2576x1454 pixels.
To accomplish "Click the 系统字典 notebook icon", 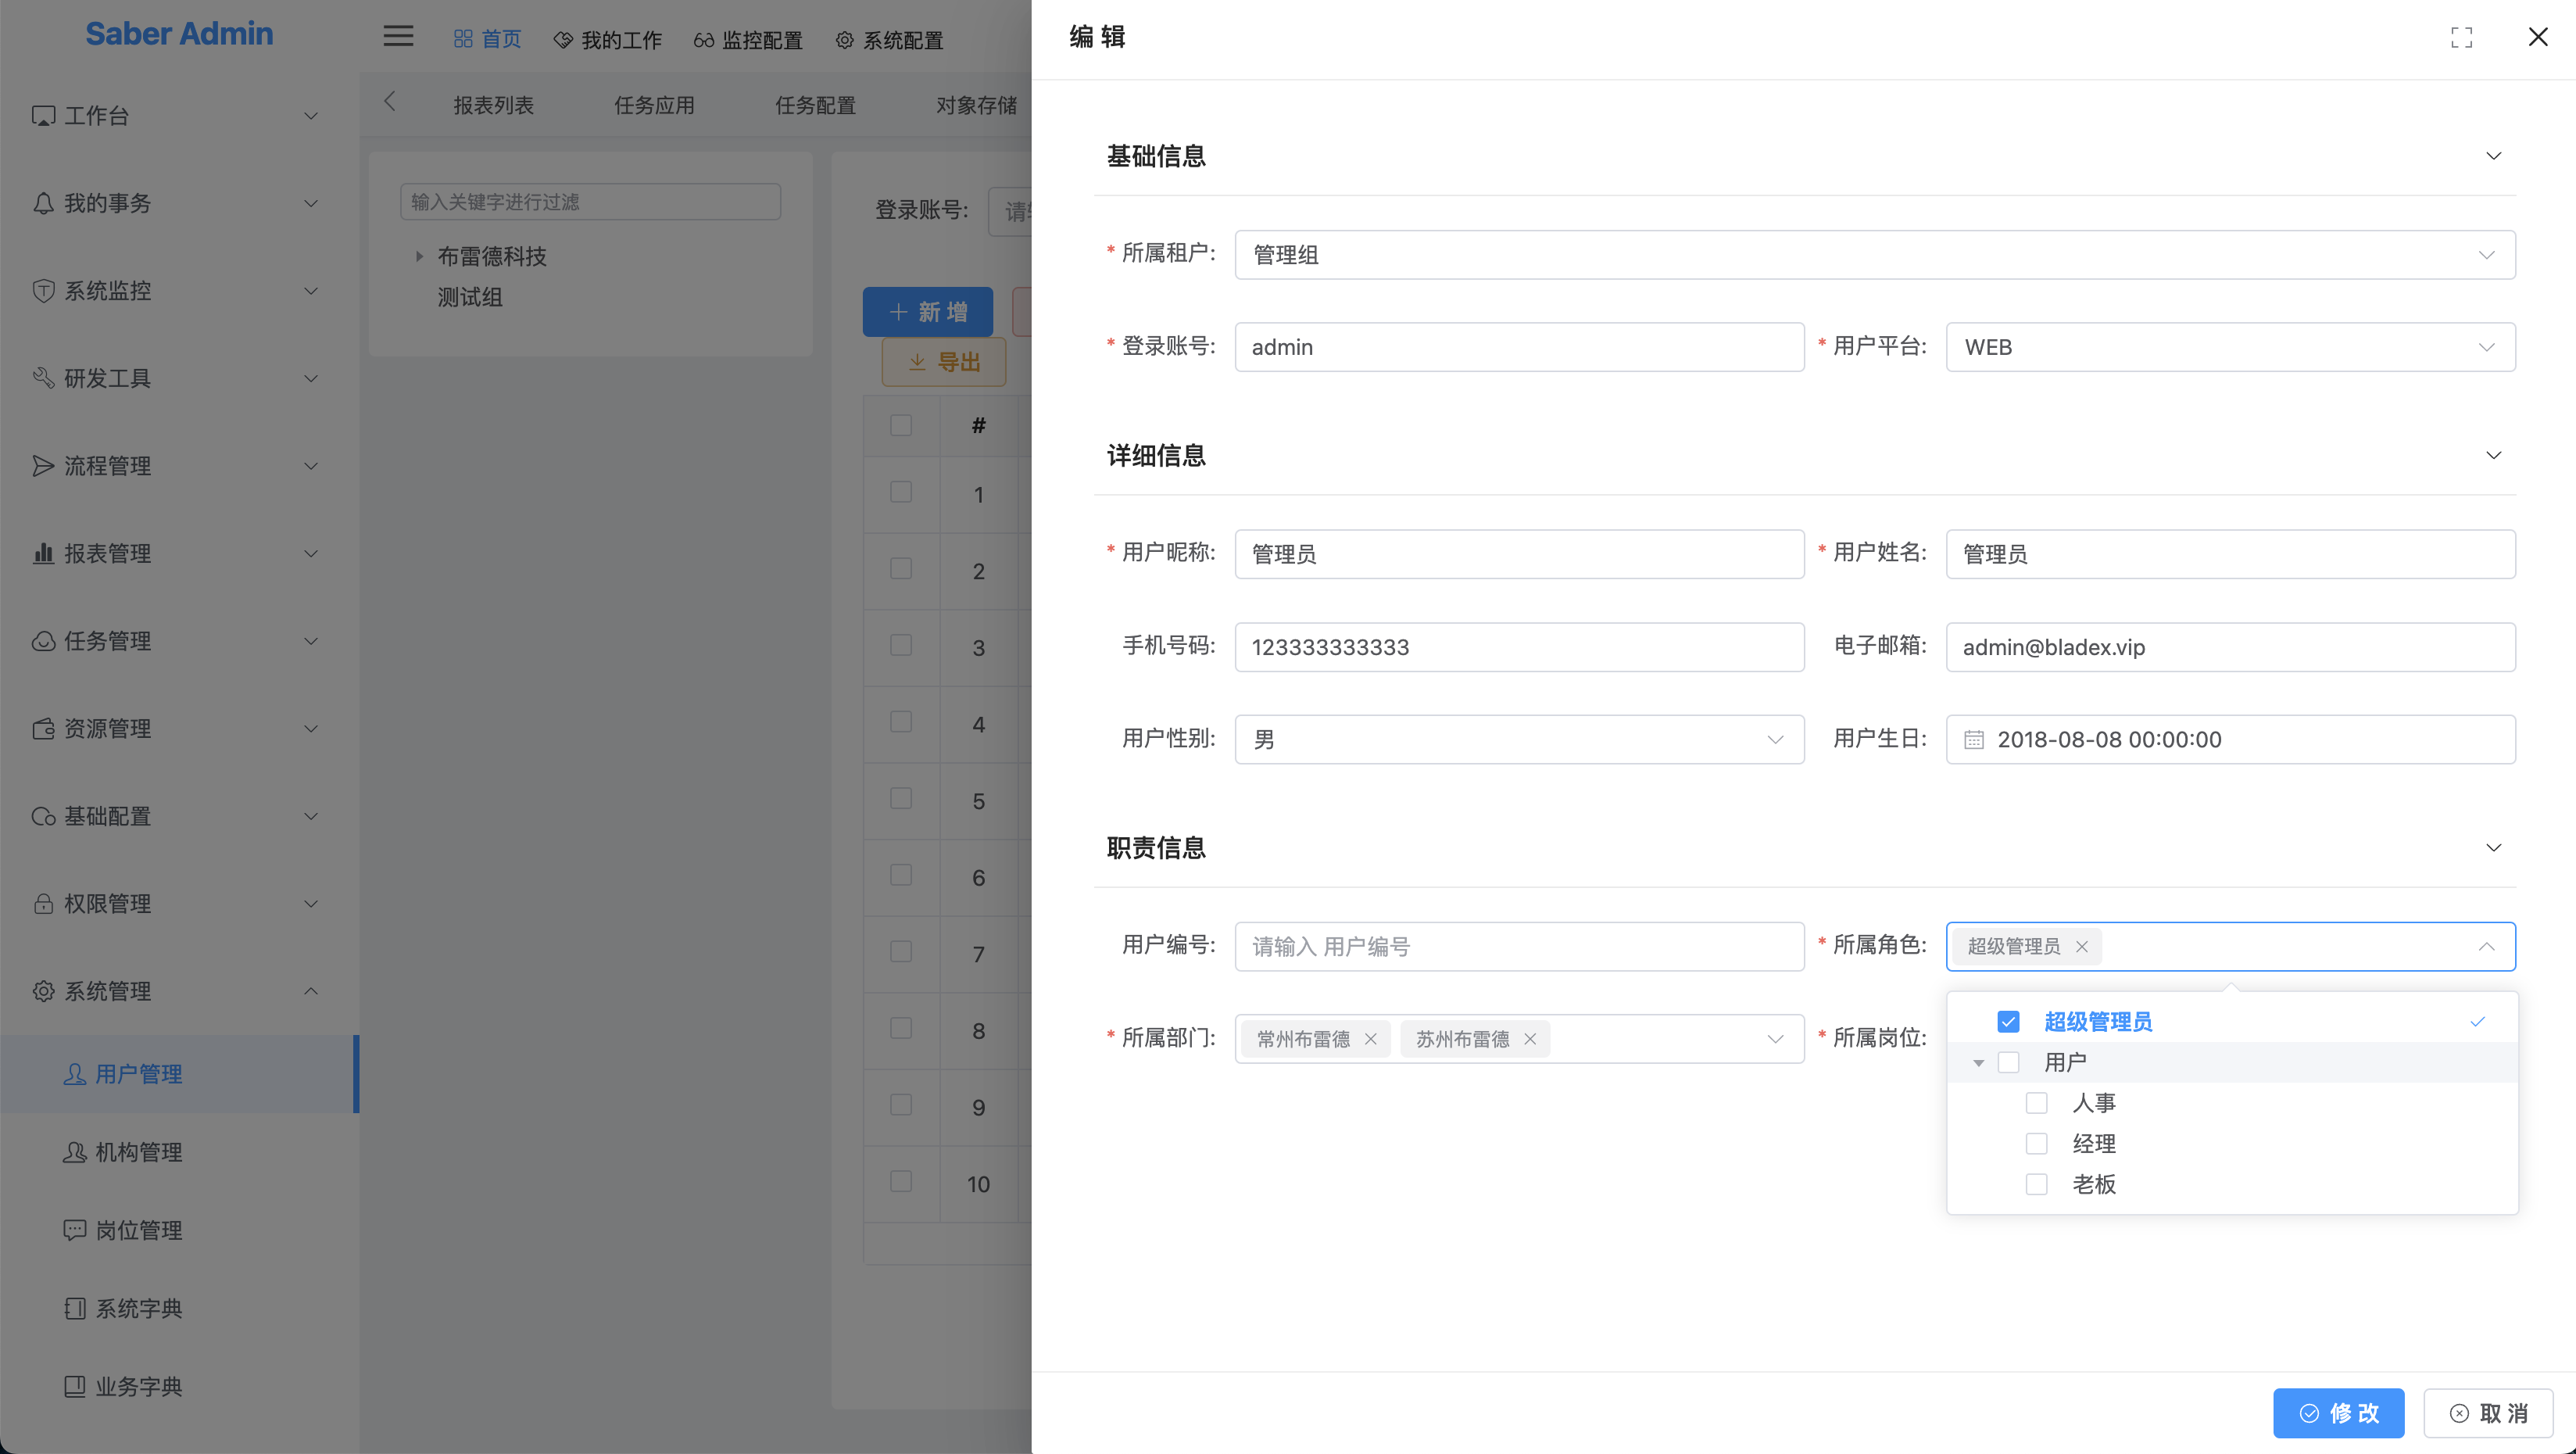I will tap(74, 1308).
